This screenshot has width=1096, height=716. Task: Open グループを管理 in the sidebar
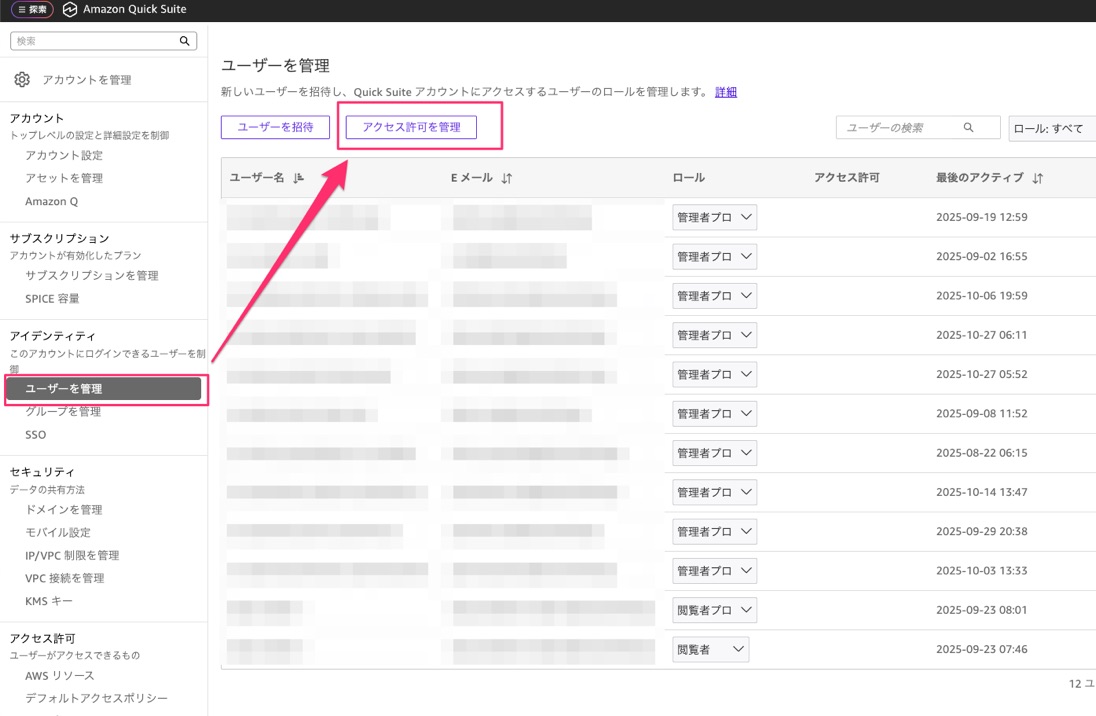63,412
